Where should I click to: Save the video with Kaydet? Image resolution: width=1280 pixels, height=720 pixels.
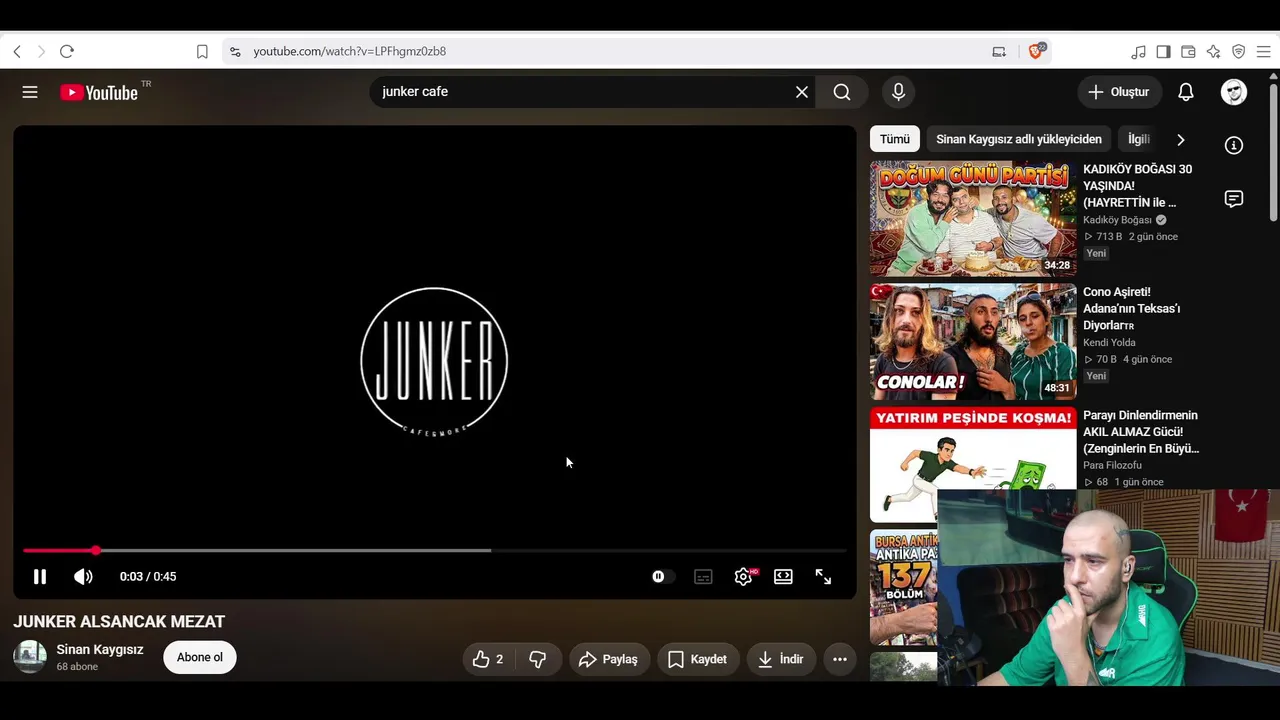[x=698, y=659]
